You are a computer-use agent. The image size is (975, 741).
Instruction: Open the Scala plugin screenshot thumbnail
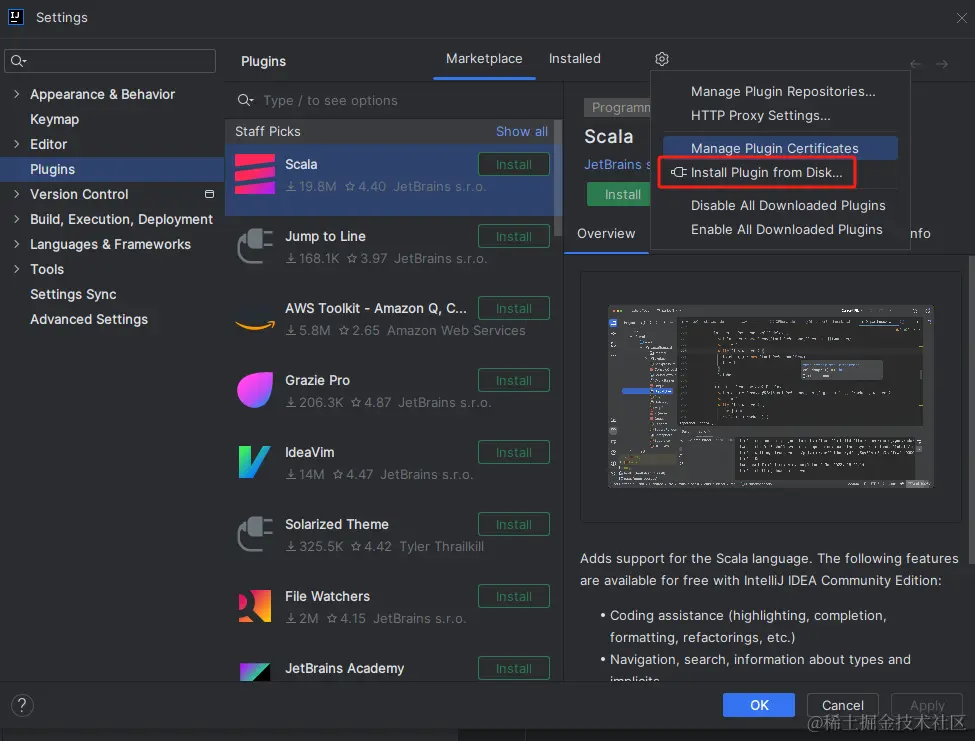tap(770, 397)
